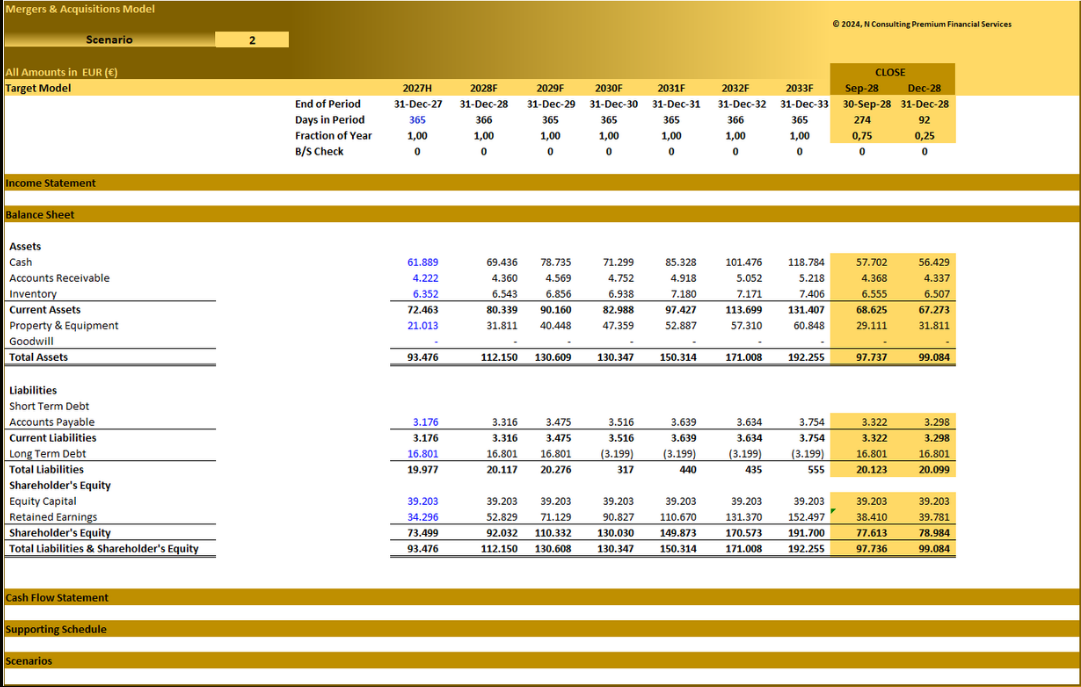
Task: Select the Retained Earnings row label
Action: [x=53, y=517]
